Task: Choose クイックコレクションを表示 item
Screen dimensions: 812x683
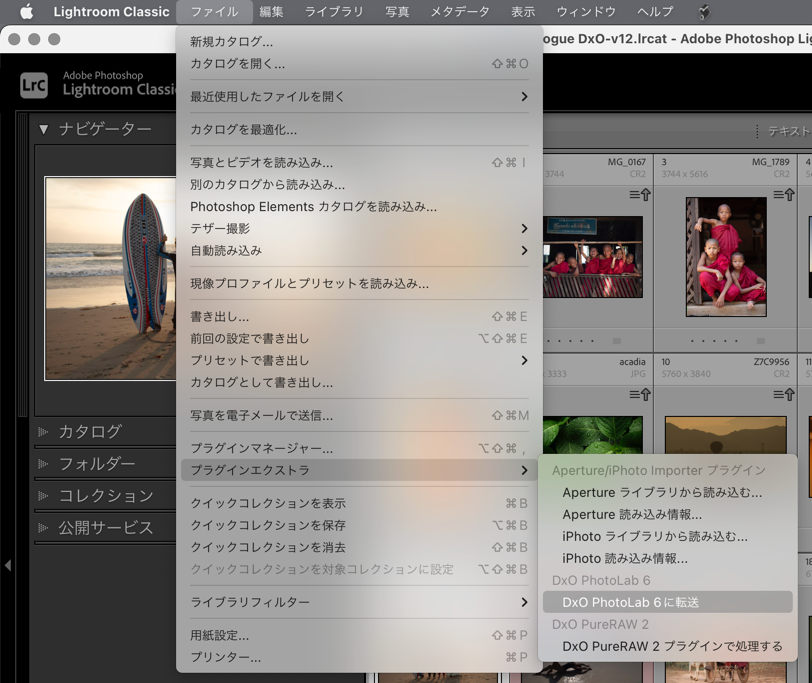Action: (359, 503)
